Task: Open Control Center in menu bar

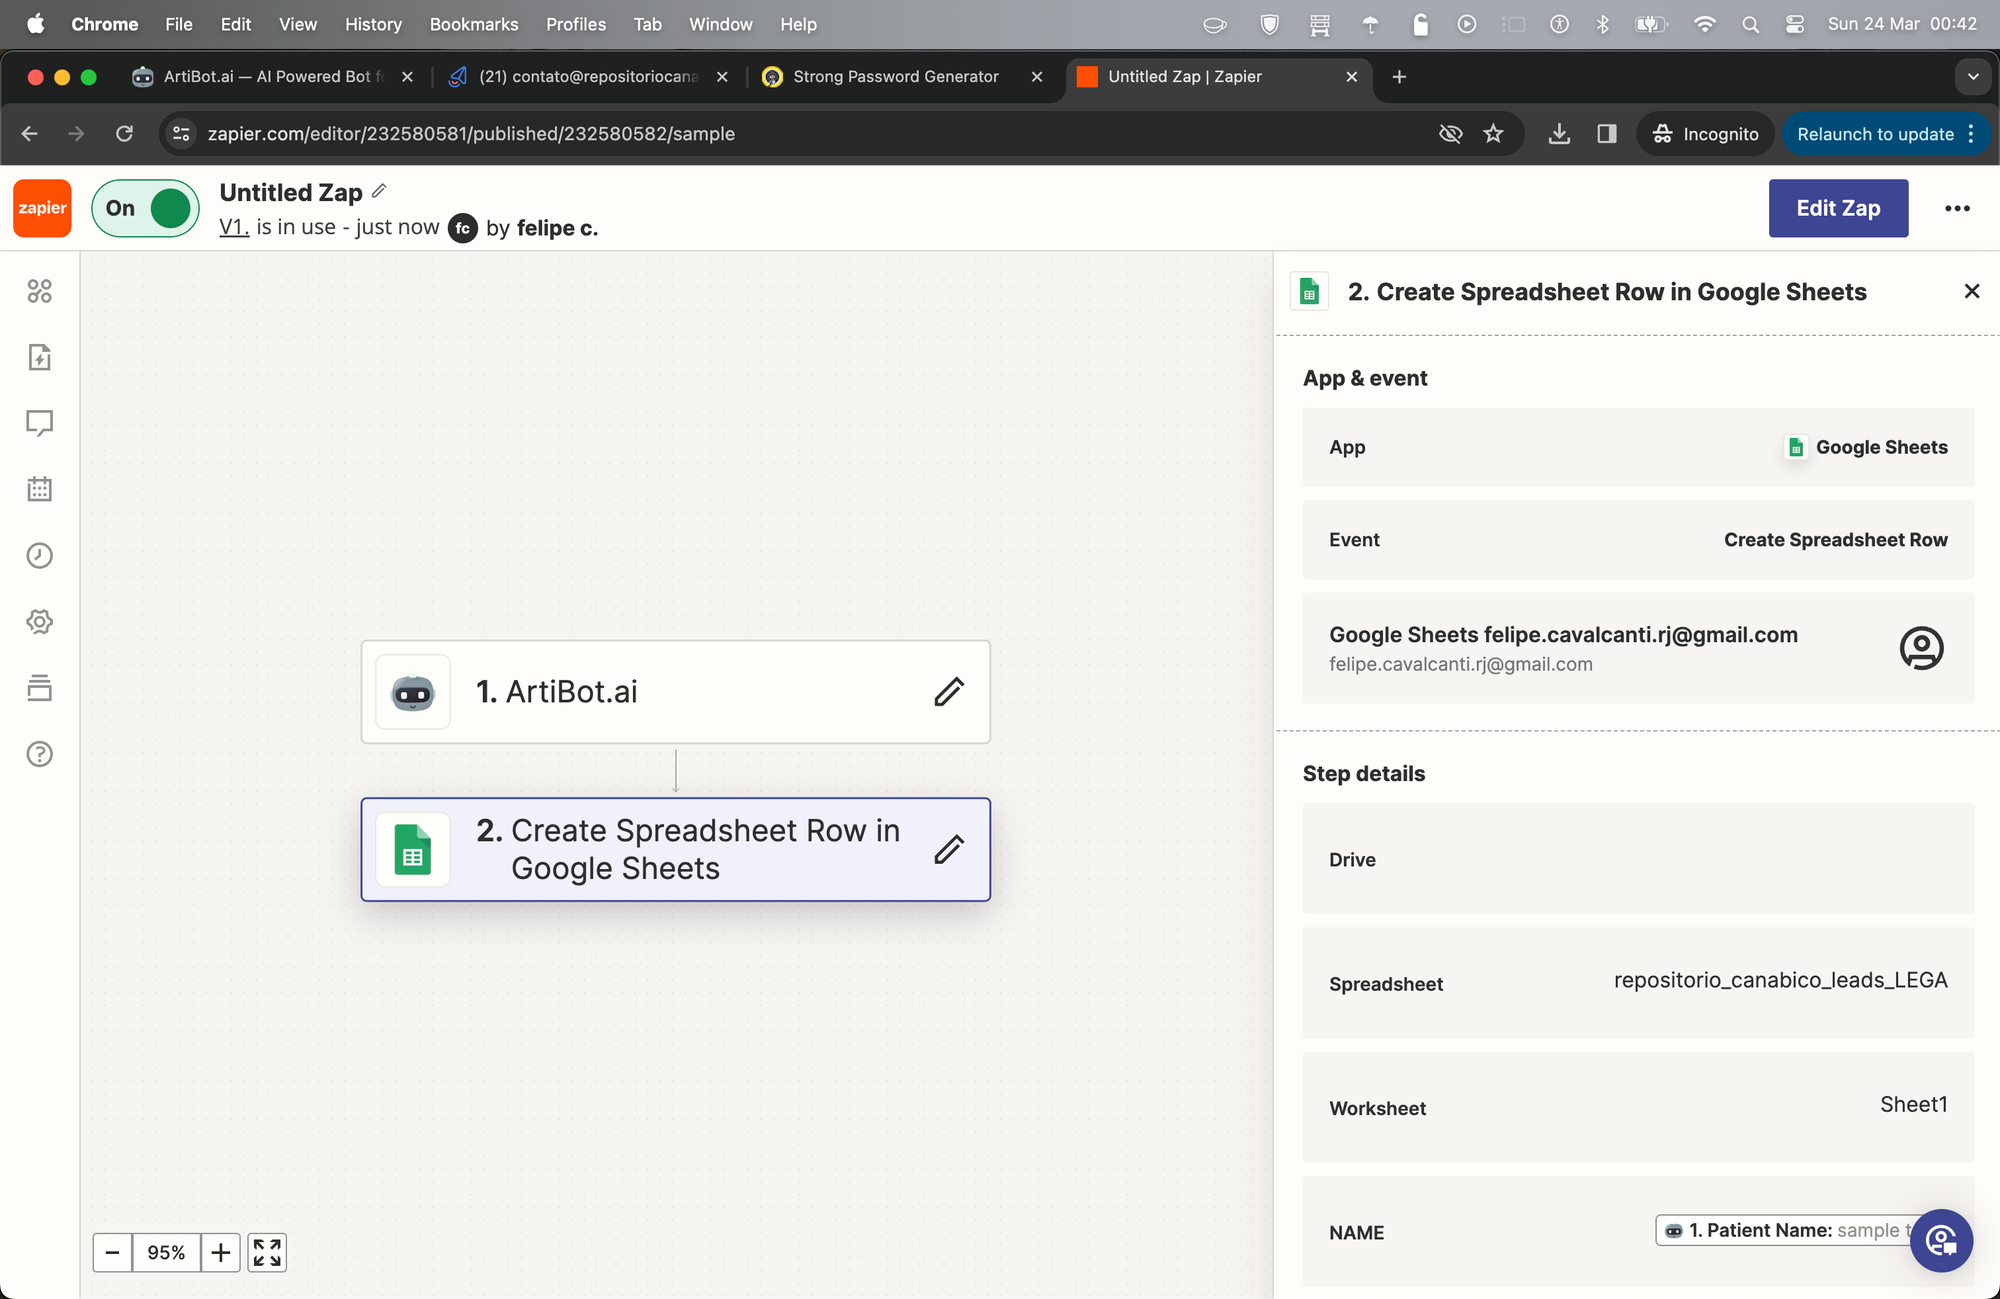Action: tap(1795, 24)
